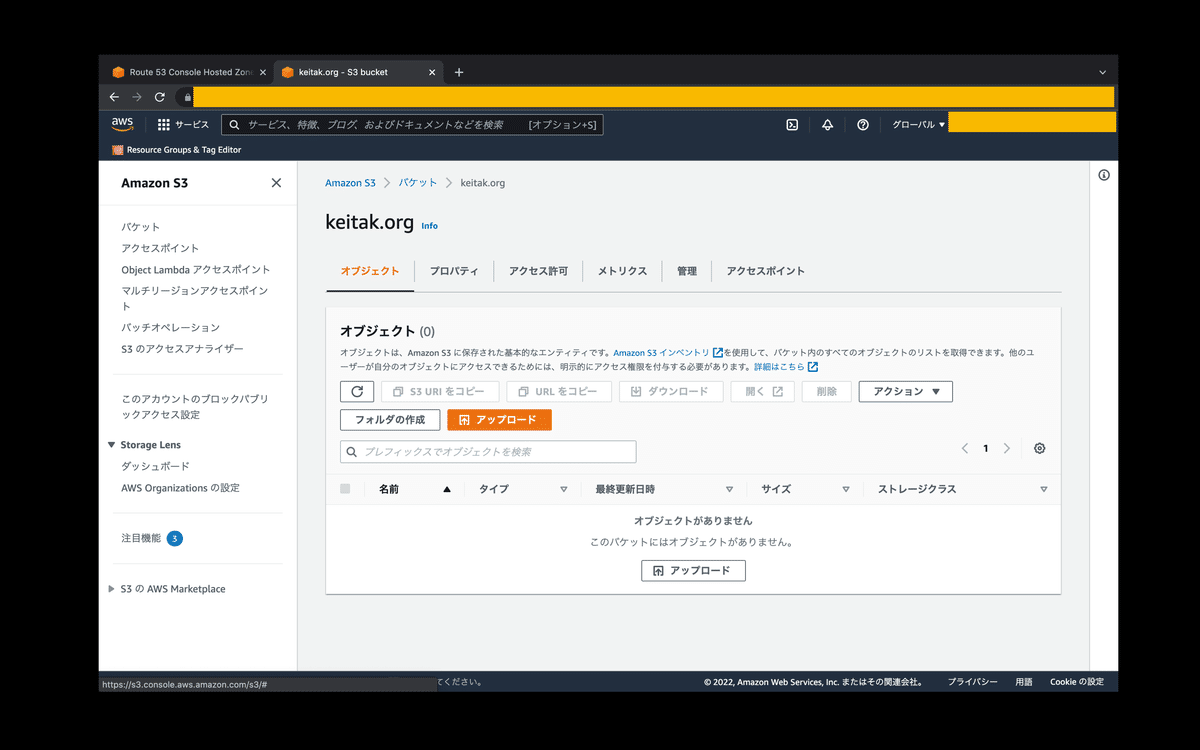
Task: Click フォルダの作成 button
Action: 390,420
